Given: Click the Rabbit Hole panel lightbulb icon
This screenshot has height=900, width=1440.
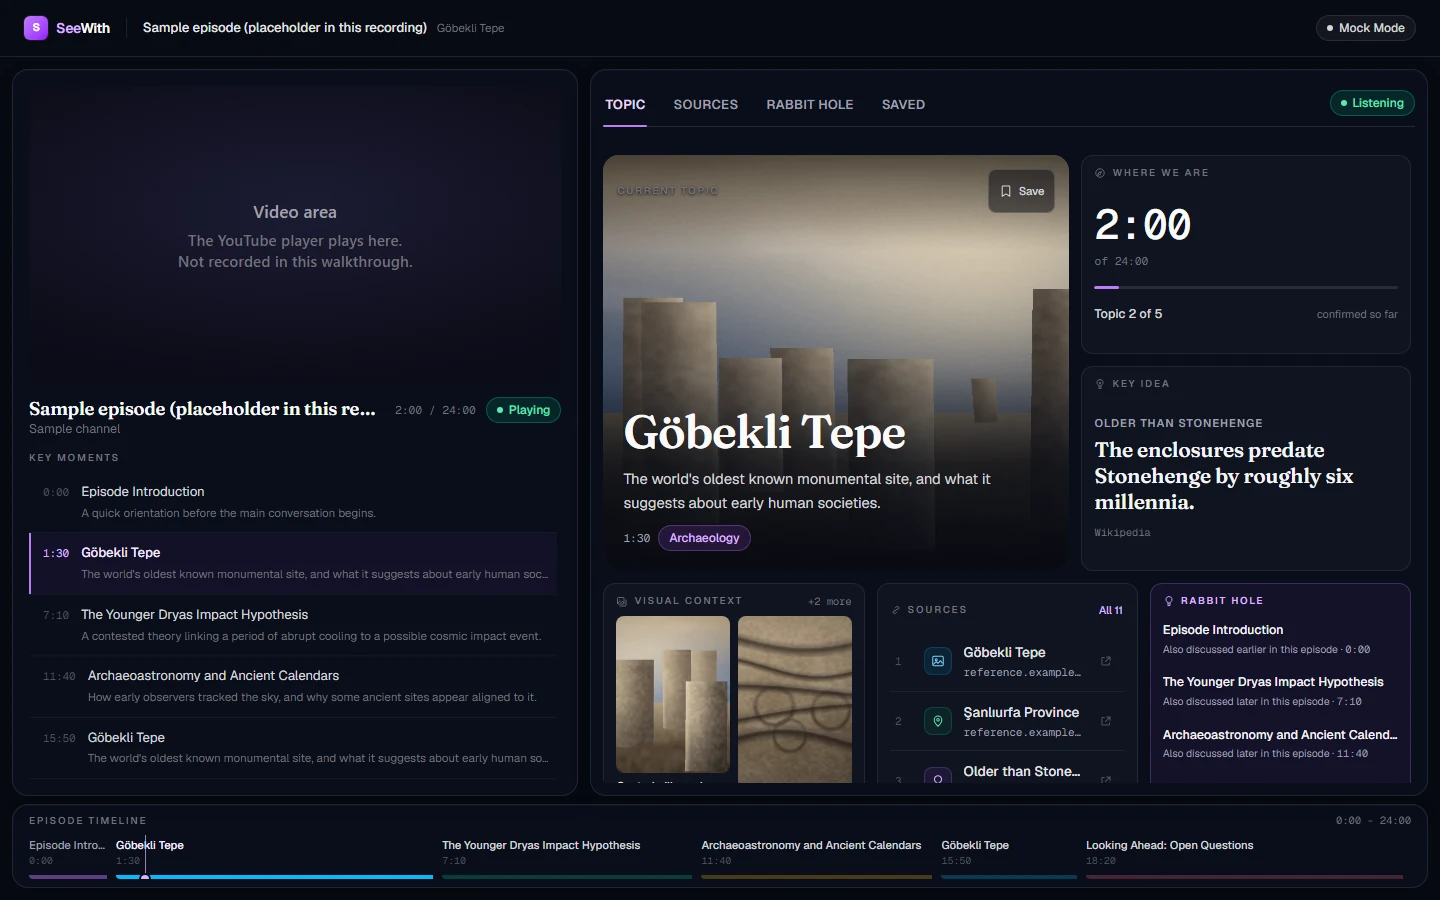Looking at the screenshot, I should [1169, 601].
